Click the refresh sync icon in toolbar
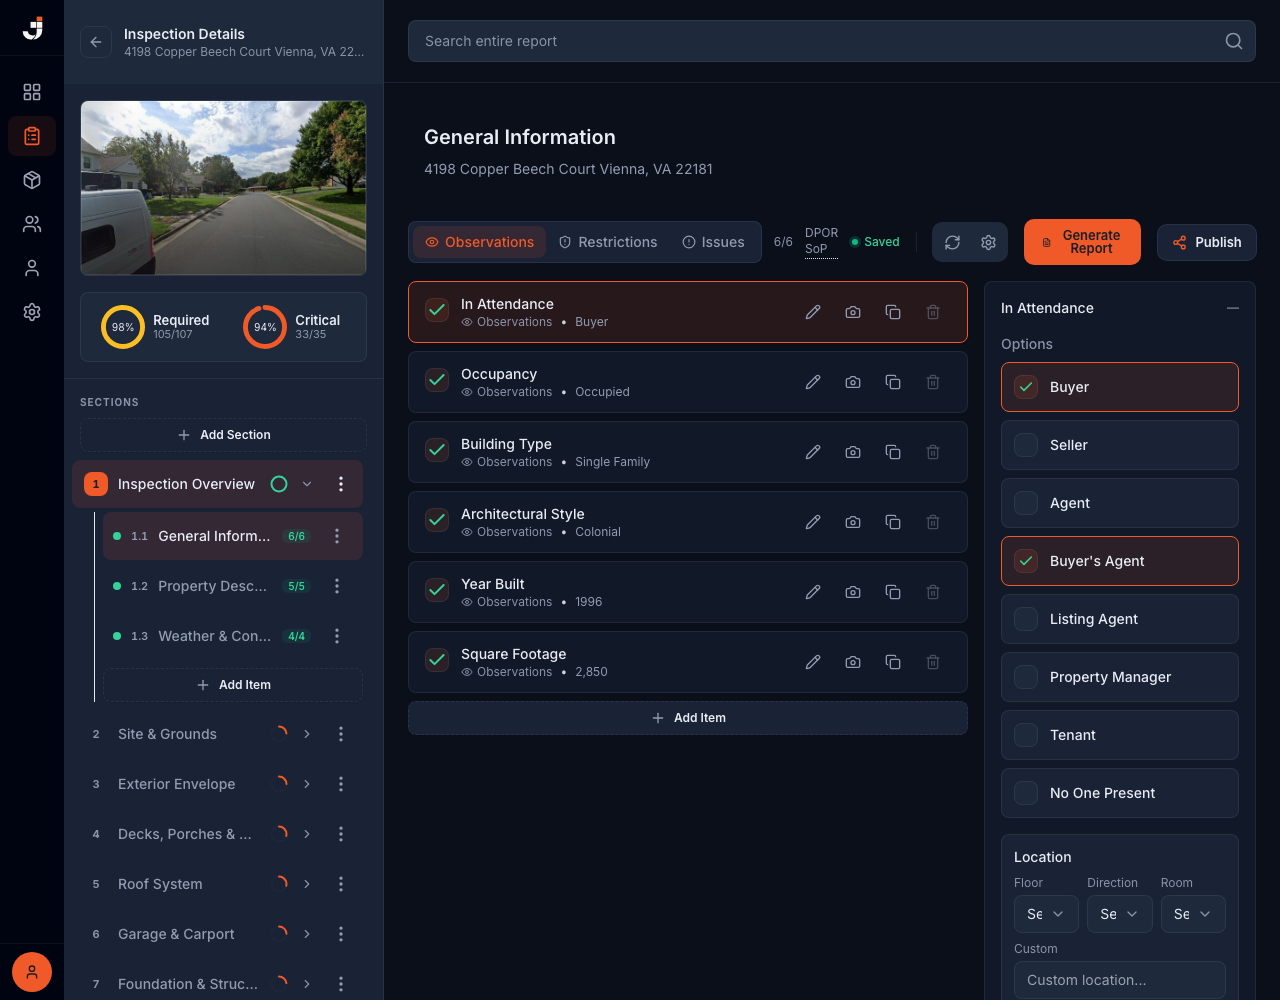This screenshot has width=1280, height=1000. (x=952, y=242)
